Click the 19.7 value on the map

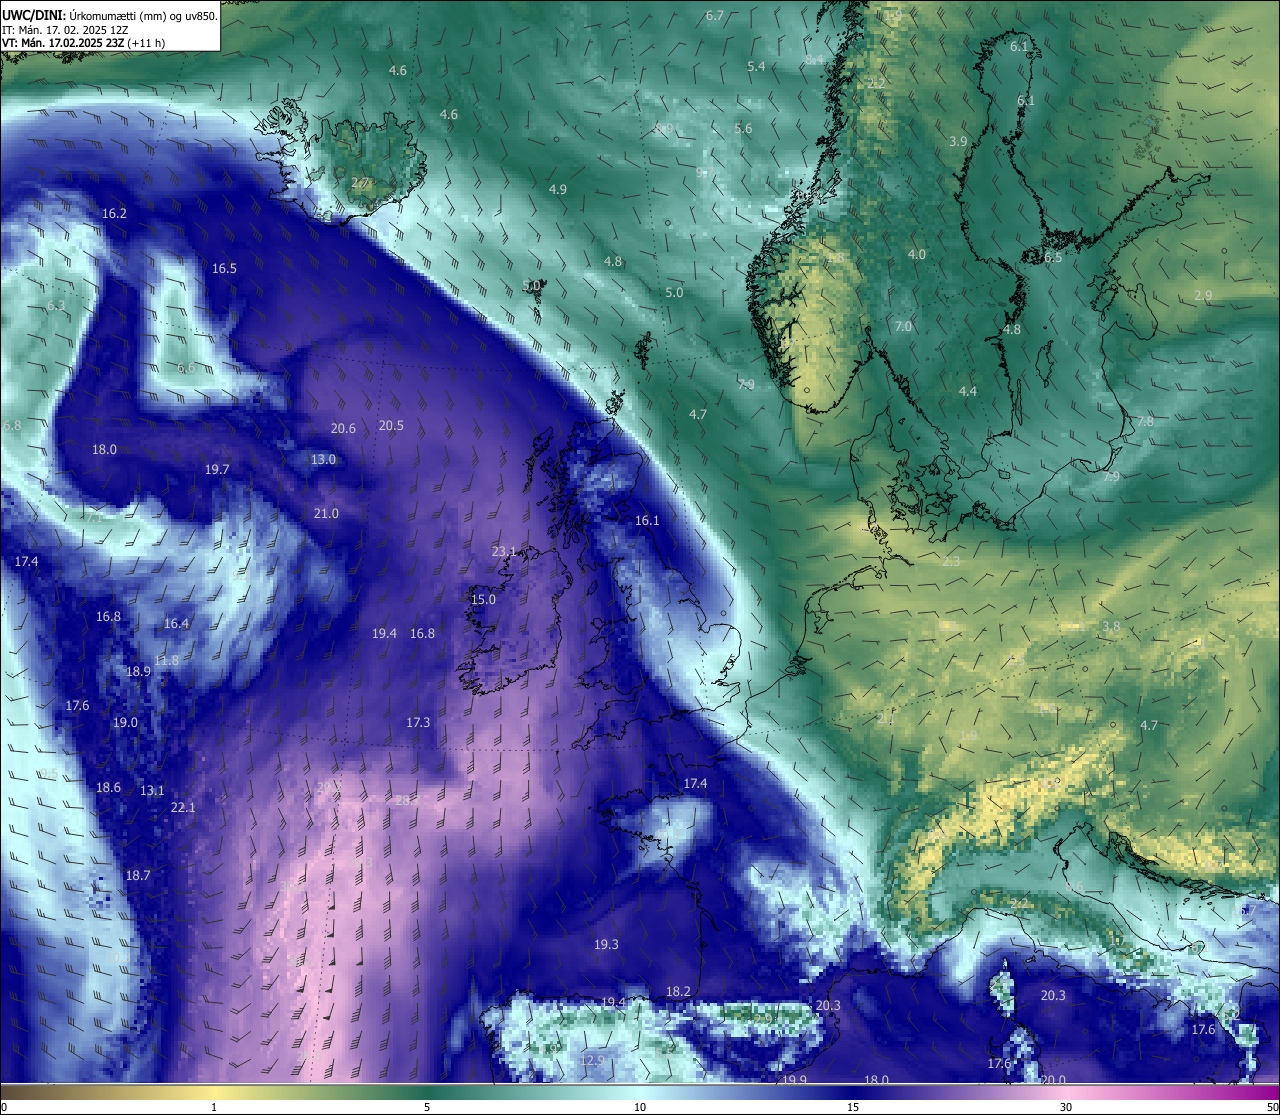(x=217, y=469)
